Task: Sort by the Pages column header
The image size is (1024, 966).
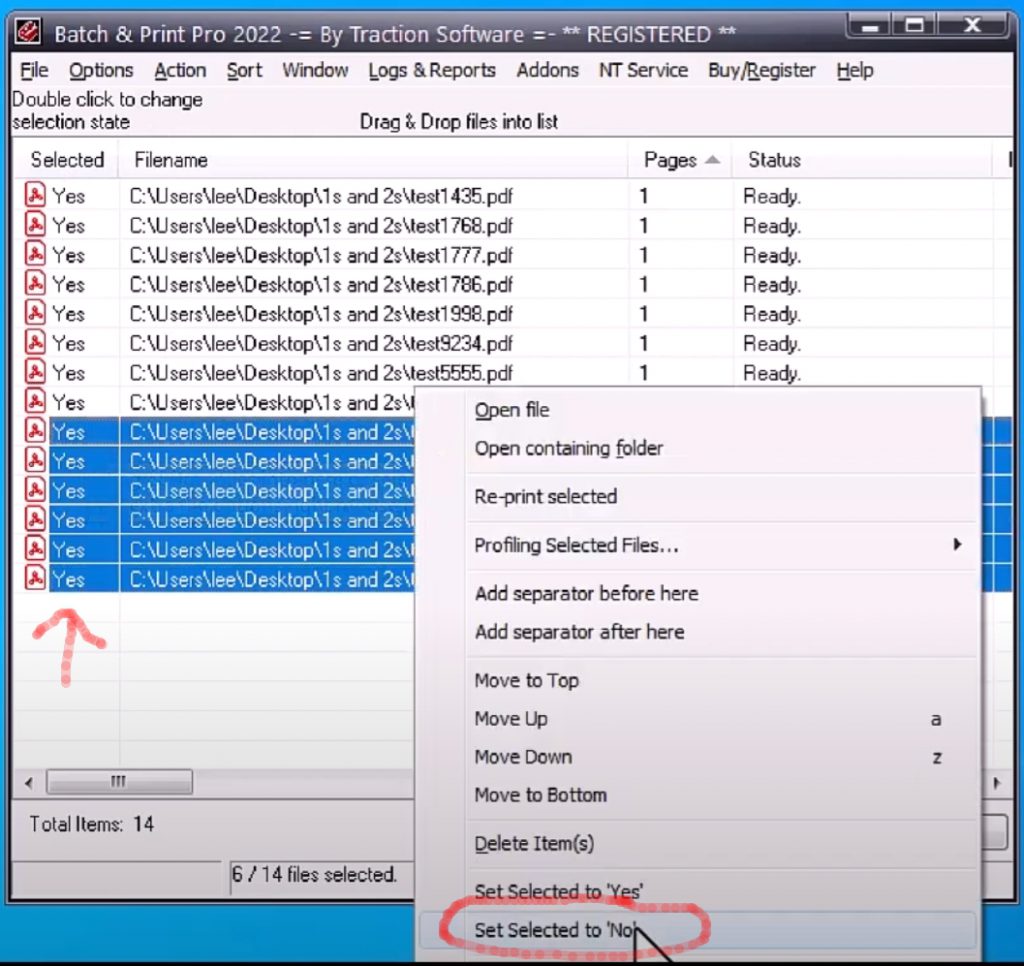Action: [x=680, y=160]
